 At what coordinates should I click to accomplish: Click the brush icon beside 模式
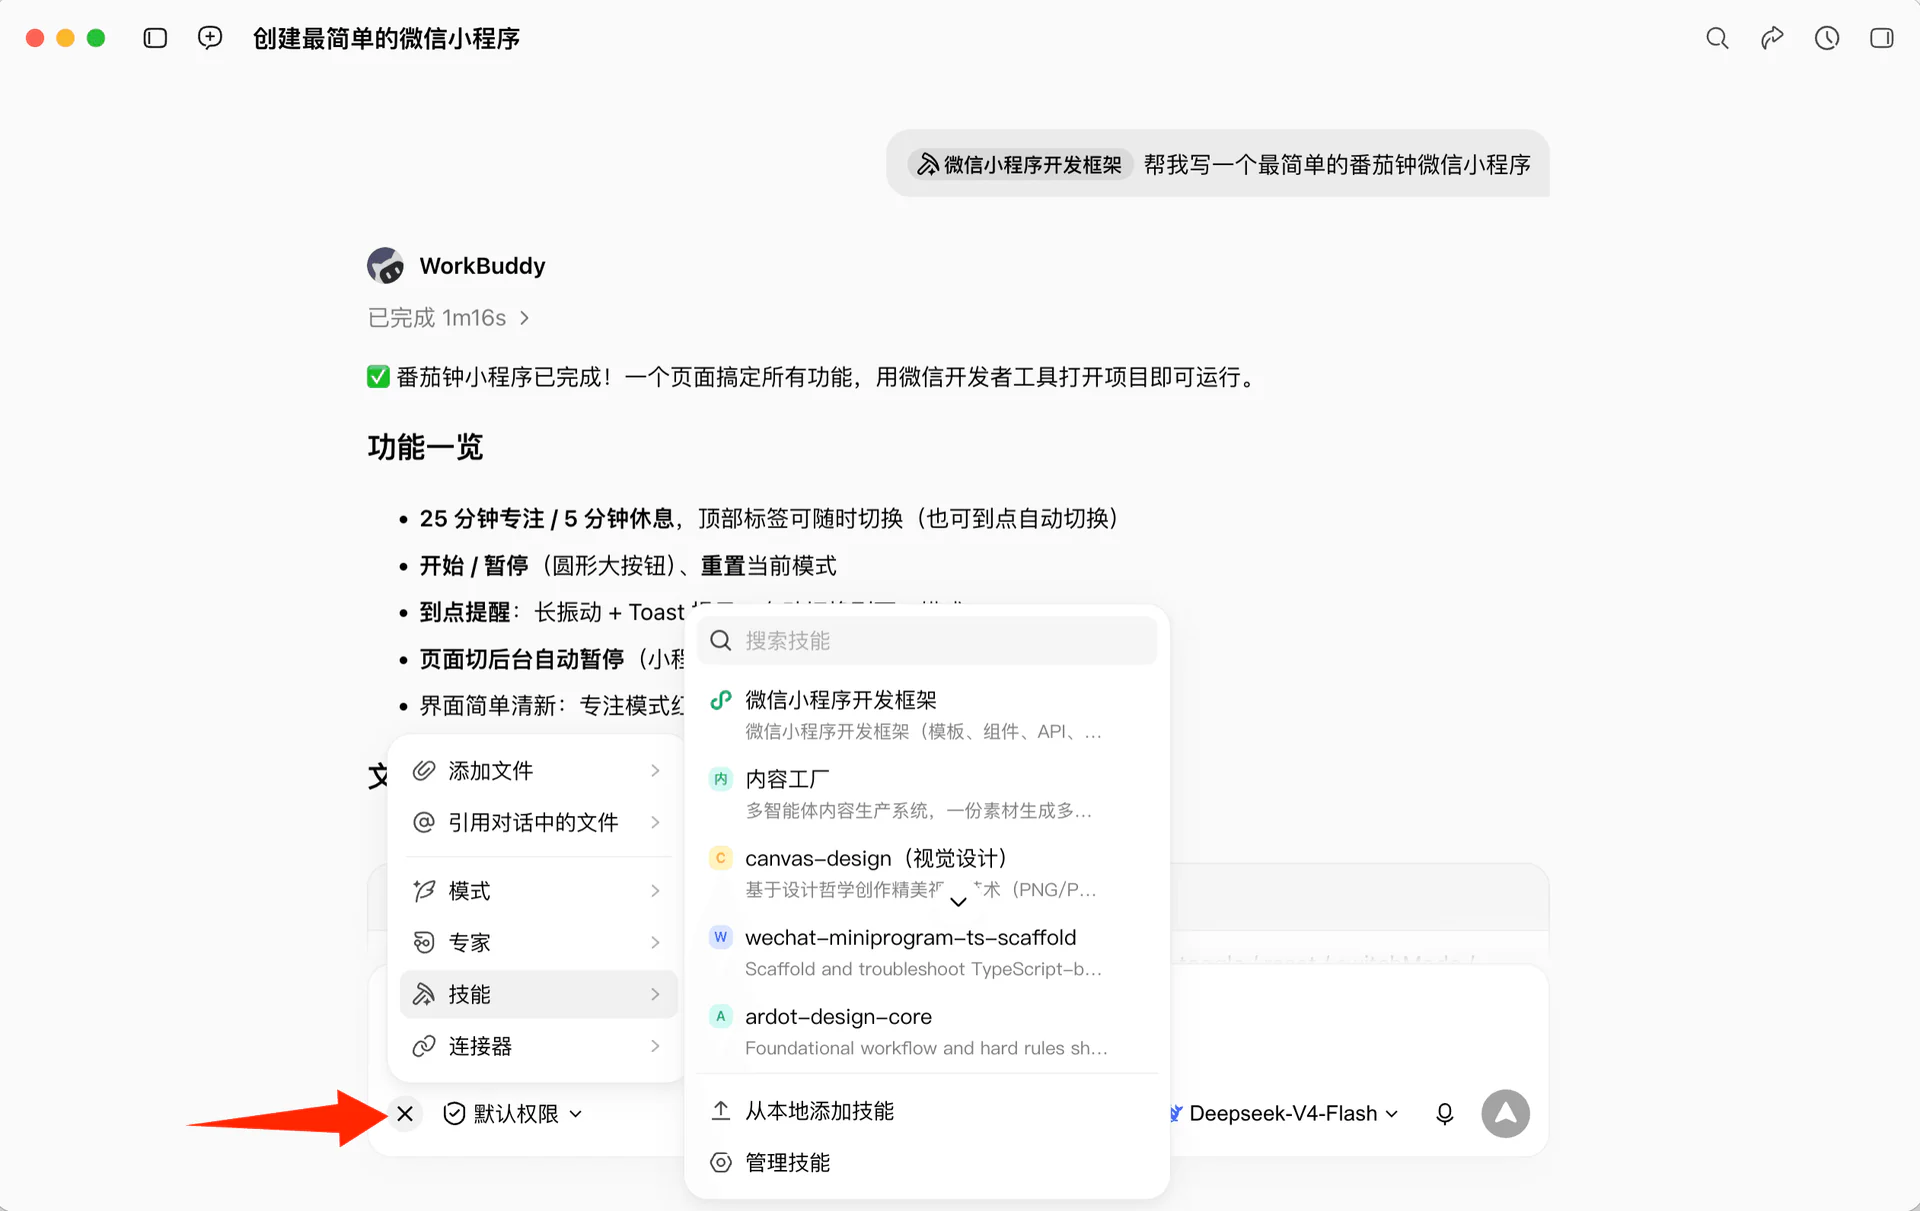pos(424,890)
